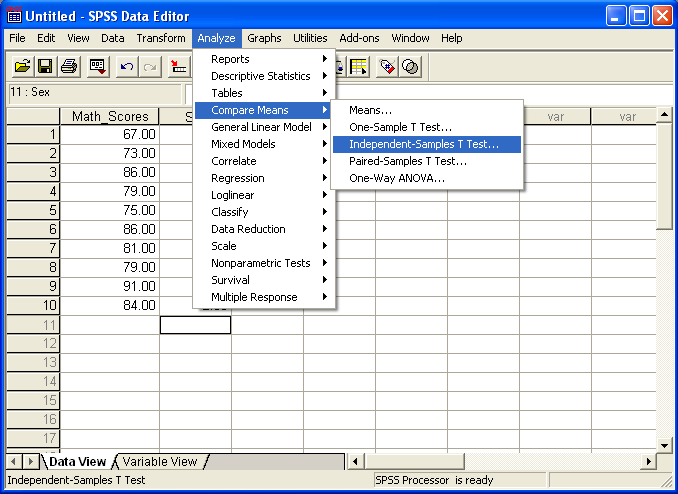Expand the Nonparametric Tests submenu

point(264,263)
